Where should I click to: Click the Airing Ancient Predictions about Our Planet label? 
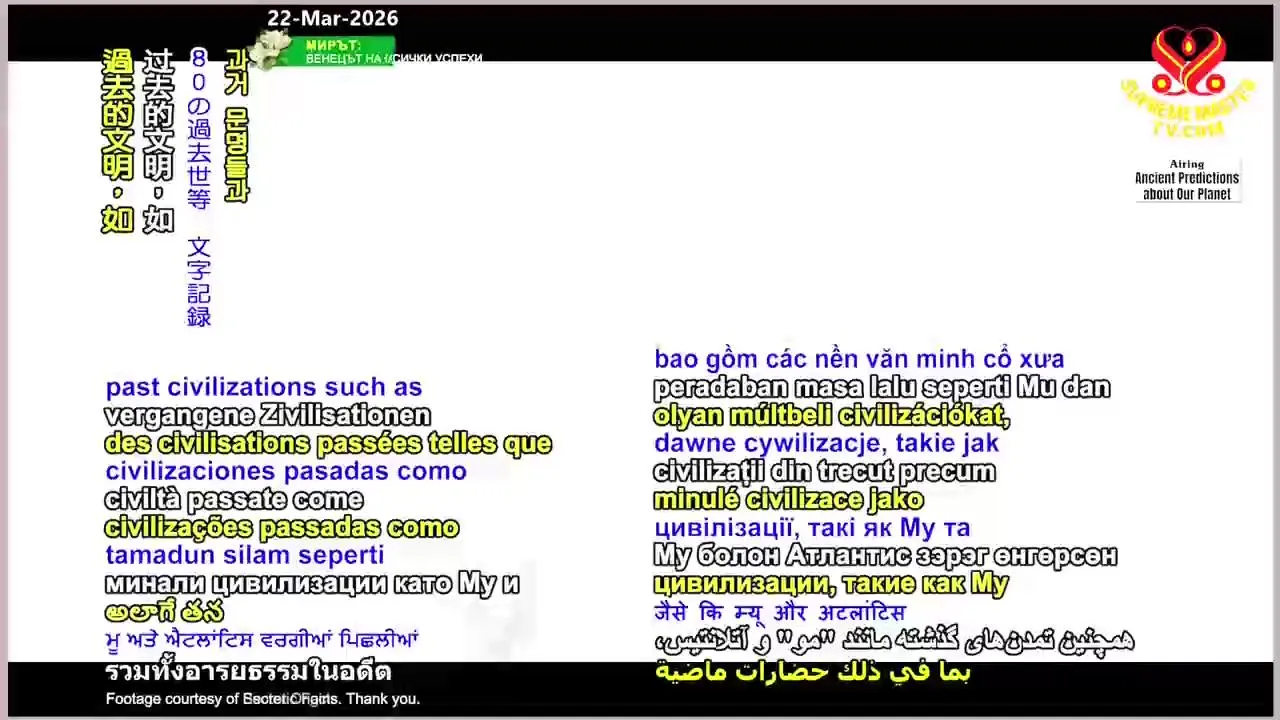1187,180
